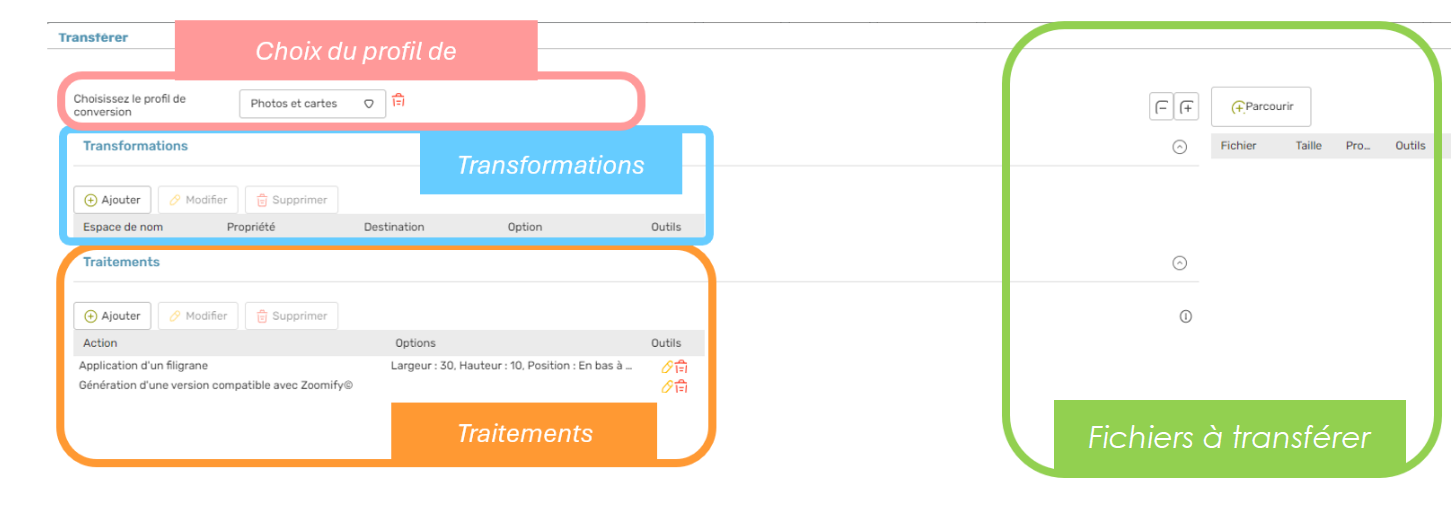Edit the Zoomify generation treatment with pencil icon
The height and width of the screenshot is (510, 1453).
[667, 387]
